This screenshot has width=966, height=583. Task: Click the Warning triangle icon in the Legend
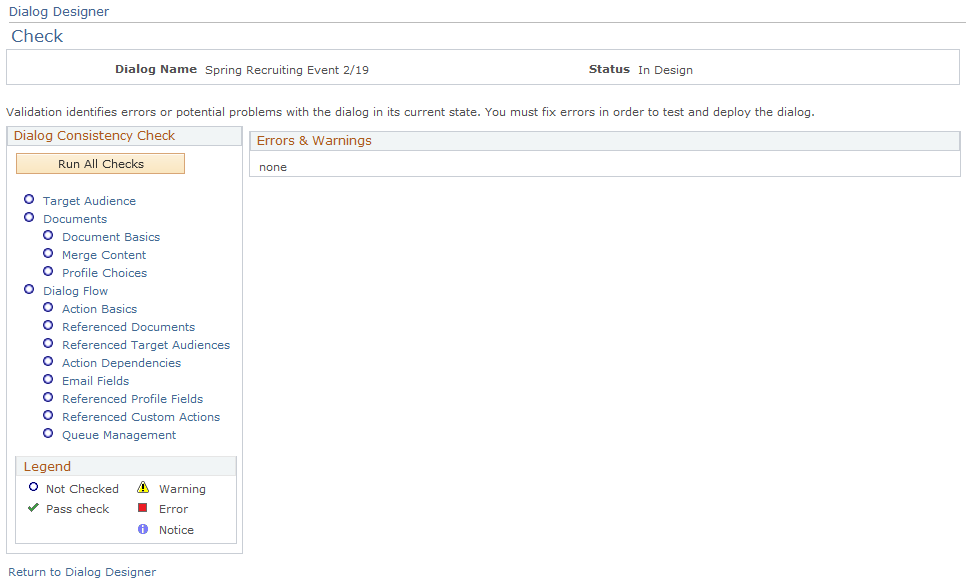pyautogui.click(x=142, y=488)
